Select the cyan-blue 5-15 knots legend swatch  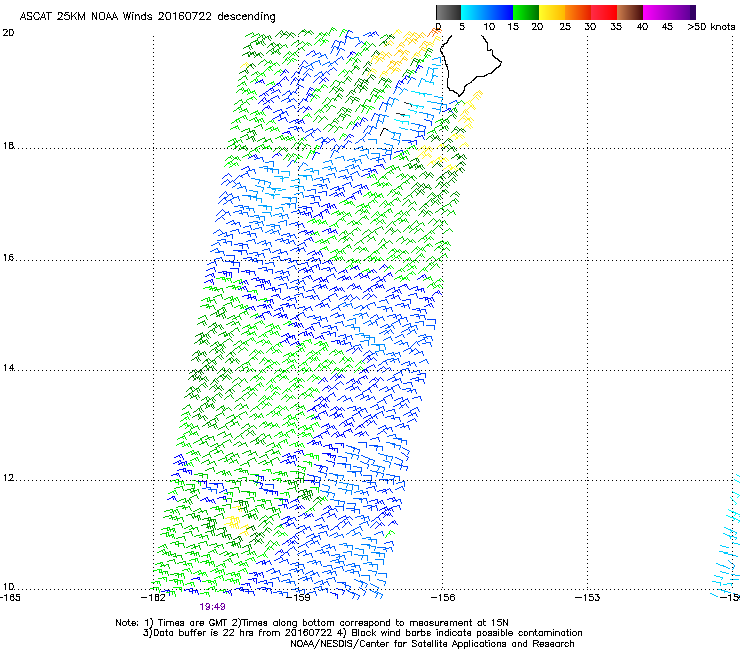[487, 12]
